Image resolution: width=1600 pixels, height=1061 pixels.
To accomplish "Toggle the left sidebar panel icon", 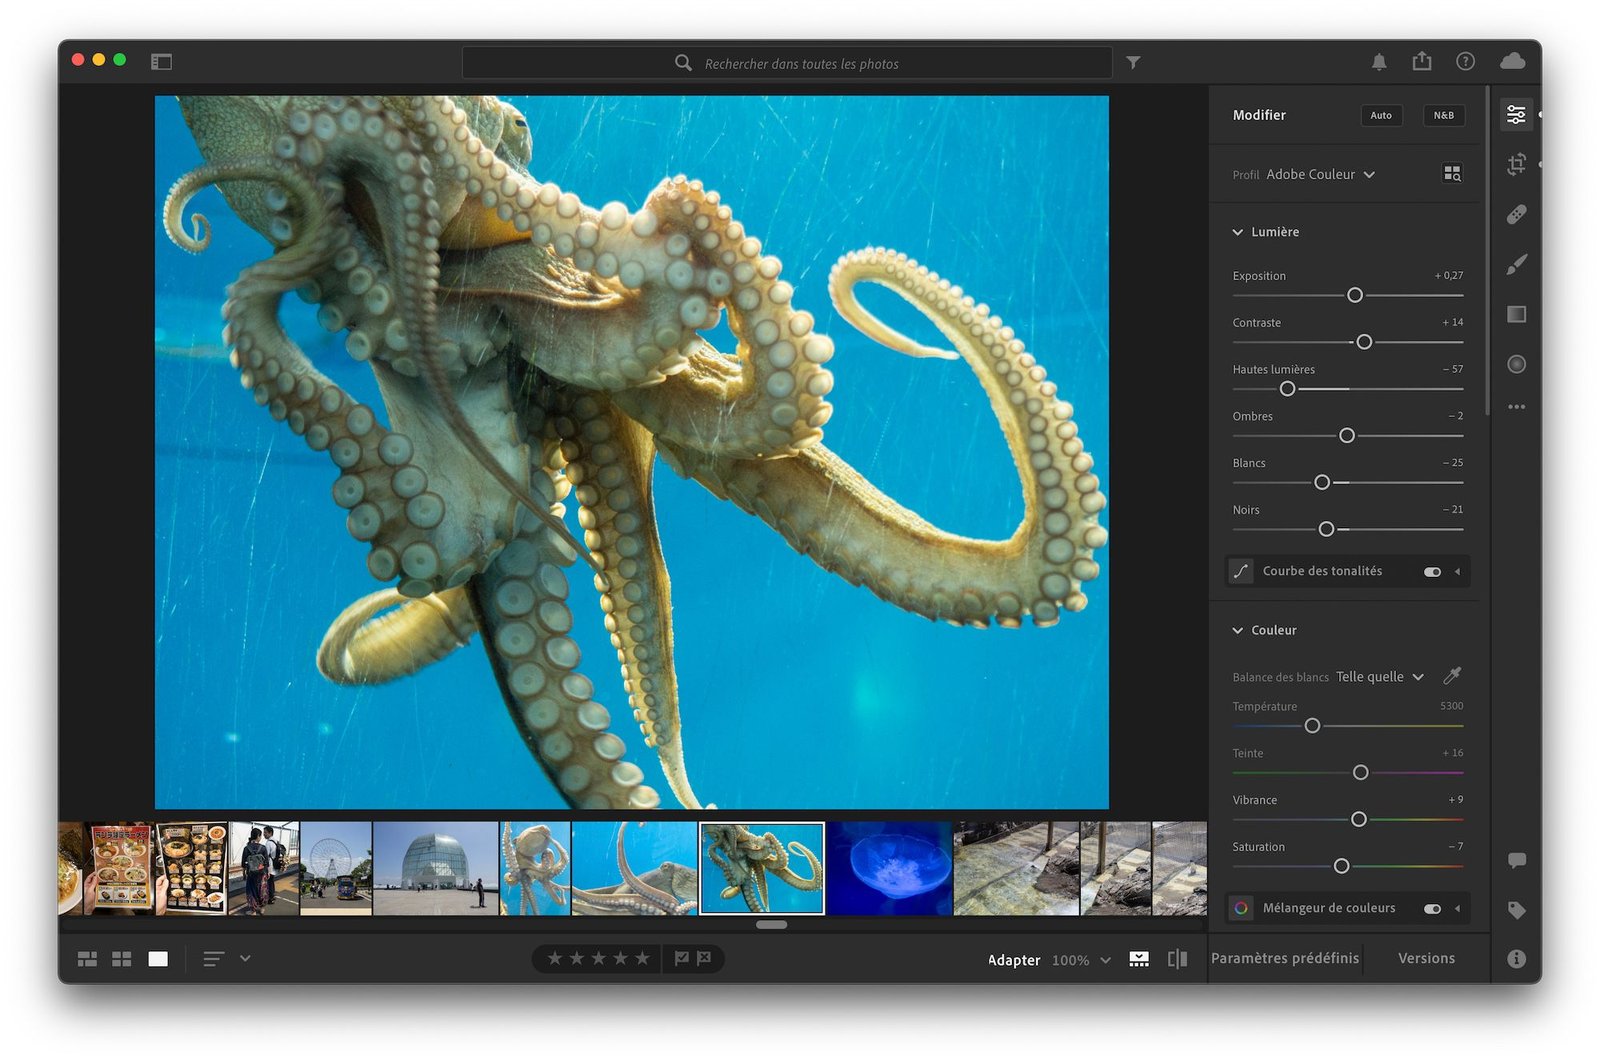I will coord(161,62).
